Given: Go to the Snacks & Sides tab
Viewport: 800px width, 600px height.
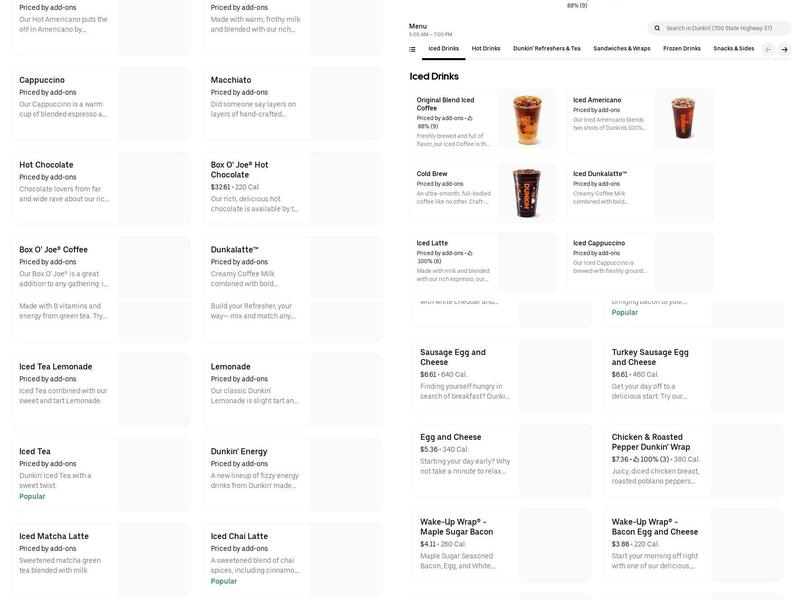Looking at the screenshot, I should [733, 48].
